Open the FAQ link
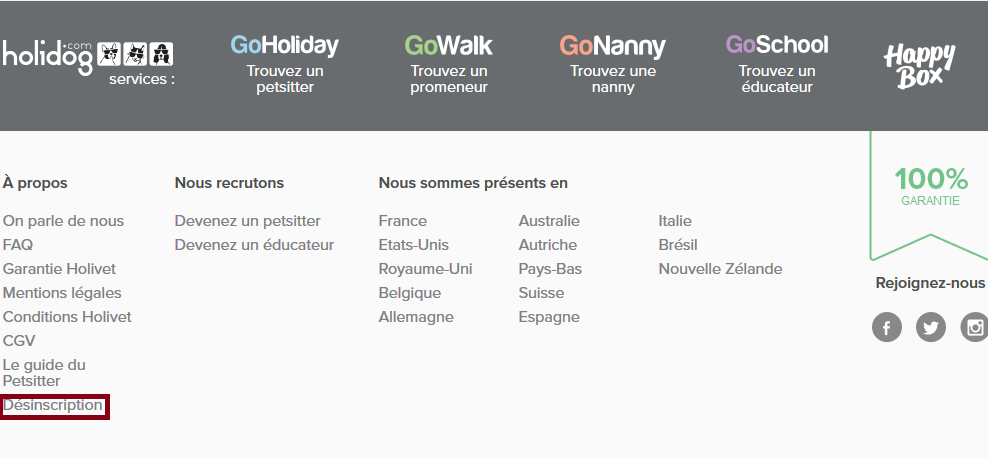The image size is (988, 458). 18,245
